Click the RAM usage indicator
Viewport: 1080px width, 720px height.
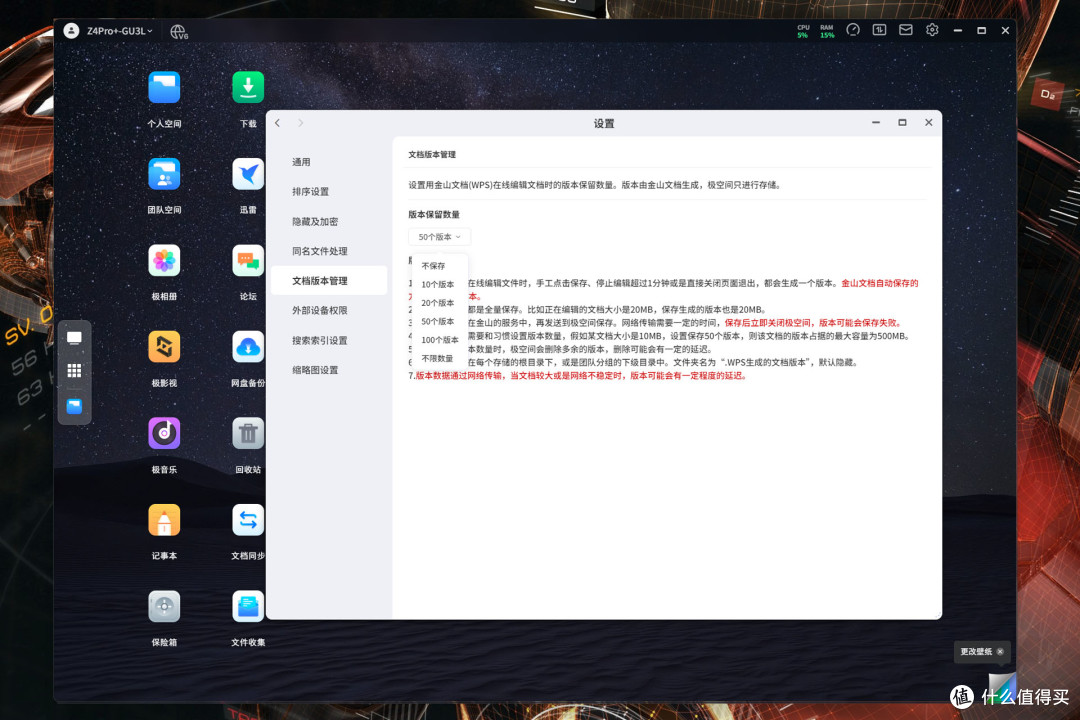point(827,31)
